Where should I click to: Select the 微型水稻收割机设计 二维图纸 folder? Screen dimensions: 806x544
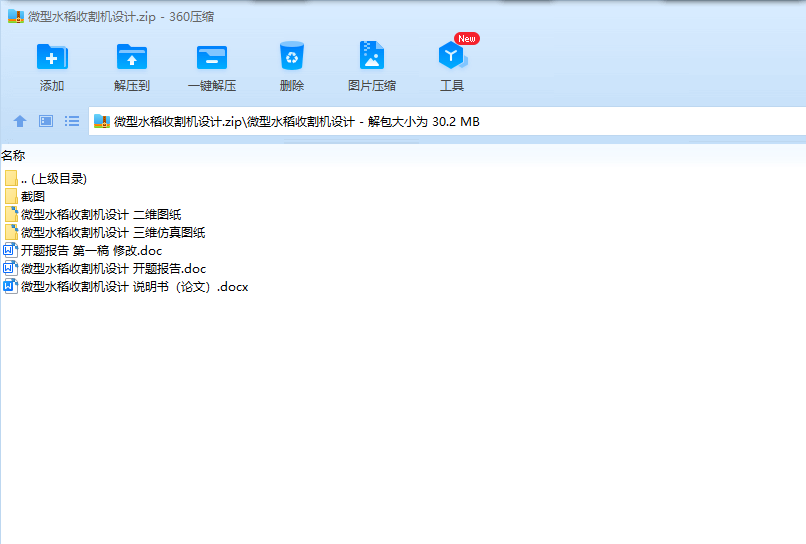[93, 214]
